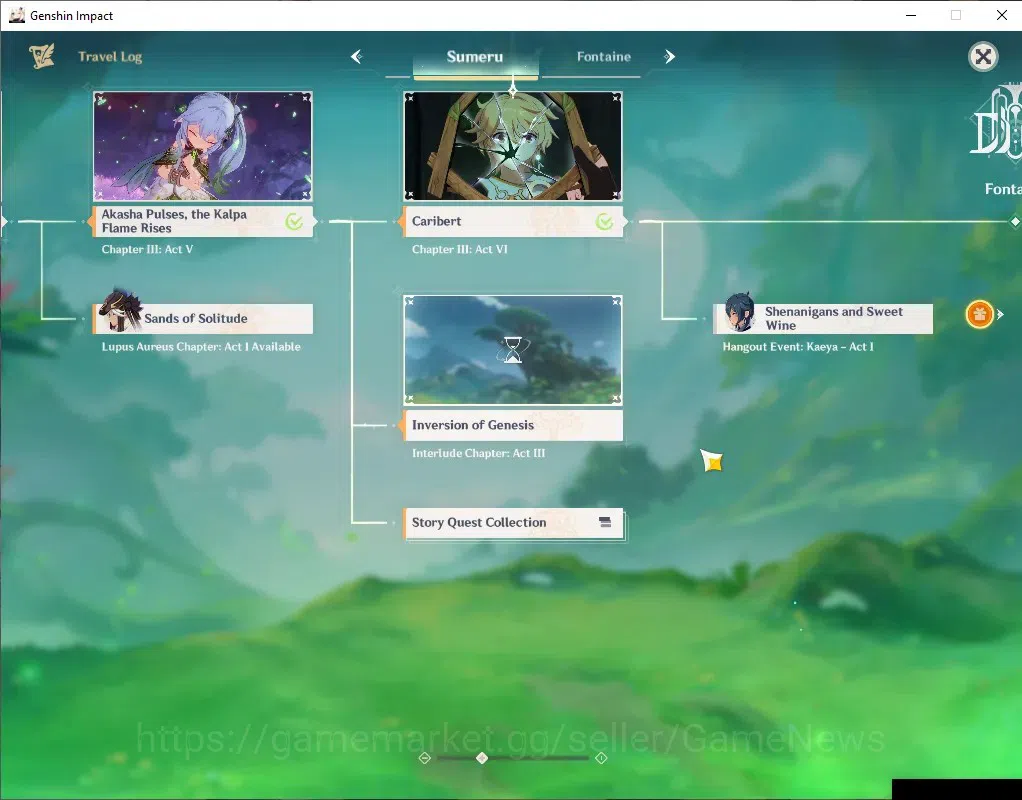The height and width of the screenshot is (800, 1022).
Task: Click completed checkmark on Akasha Pulses
Action: tap(295, 222)
